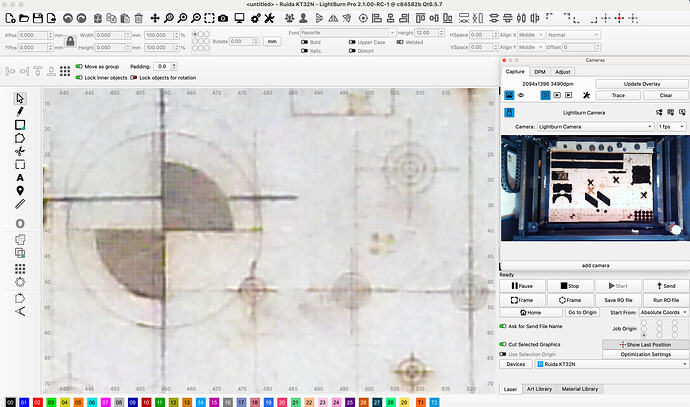Screen dimensions: 690x407
Task: Pick the Polygon drawing tool
Action: pyautogui.click(x=20, y=137)
